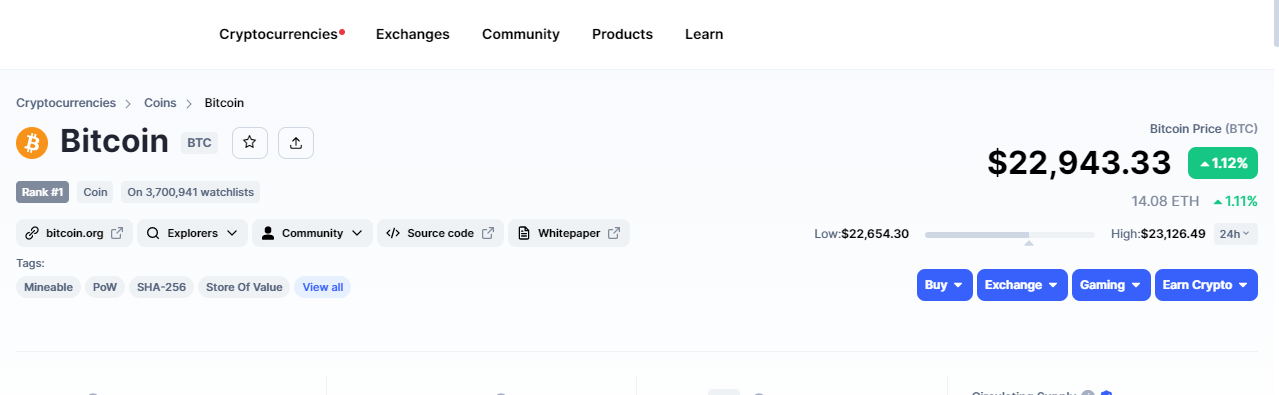Open the Buy dropdown button
1279x395 pixels.
944,285
